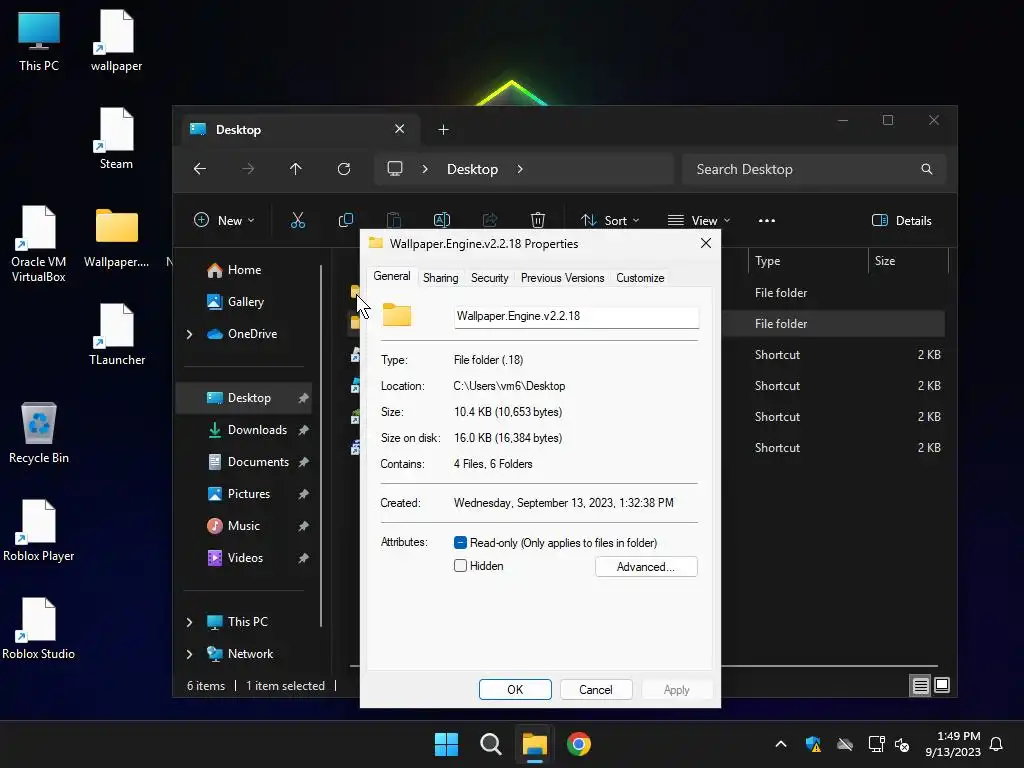Screen dimensions: 1024x768
Task: Select the Roblox Studio desktop shortcut
Action: click(39, 628)
